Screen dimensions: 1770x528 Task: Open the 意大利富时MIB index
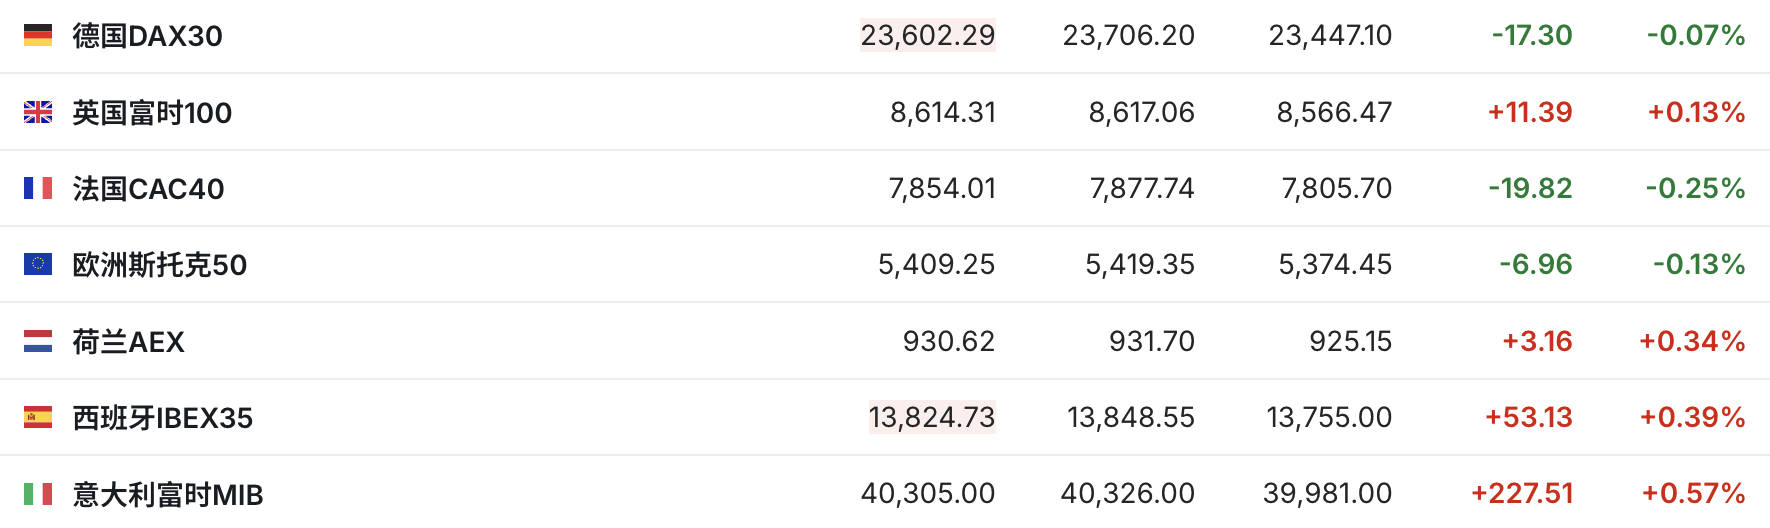coord(168,494)
